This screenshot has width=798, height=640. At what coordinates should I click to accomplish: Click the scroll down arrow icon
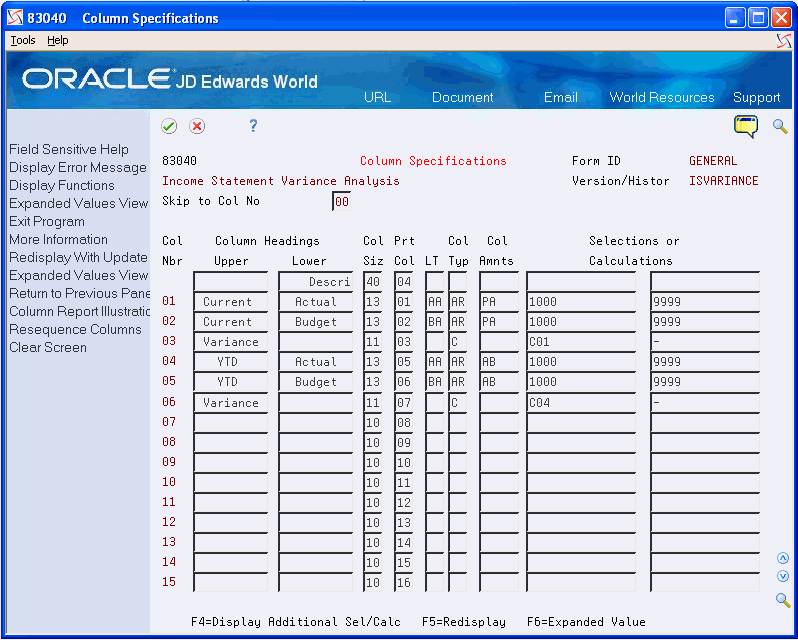click(x=783, y=576)
